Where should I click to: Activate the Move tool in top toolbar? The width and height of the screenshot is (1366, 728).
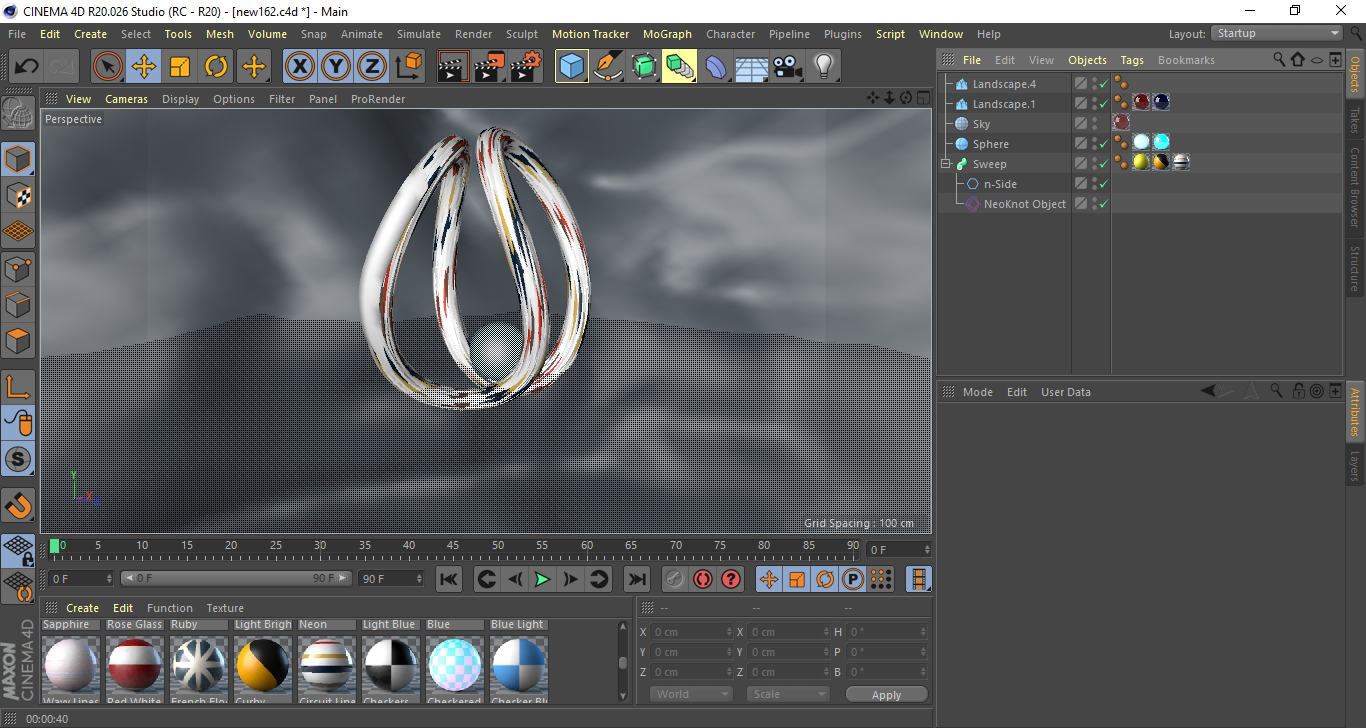pos(144,67)
